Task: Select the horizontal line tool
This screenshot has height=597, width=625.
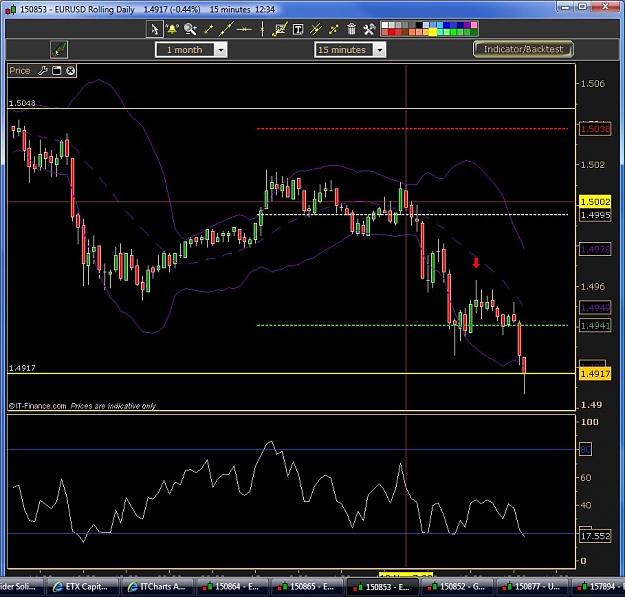Action: (244, 29)
